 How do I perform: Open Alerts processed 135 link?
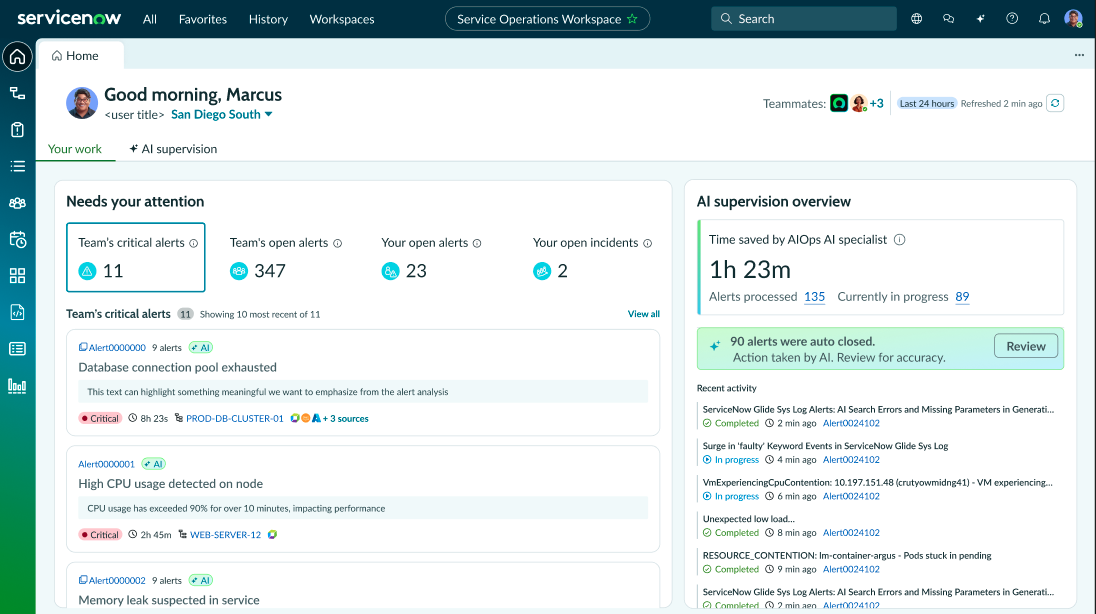814,297
